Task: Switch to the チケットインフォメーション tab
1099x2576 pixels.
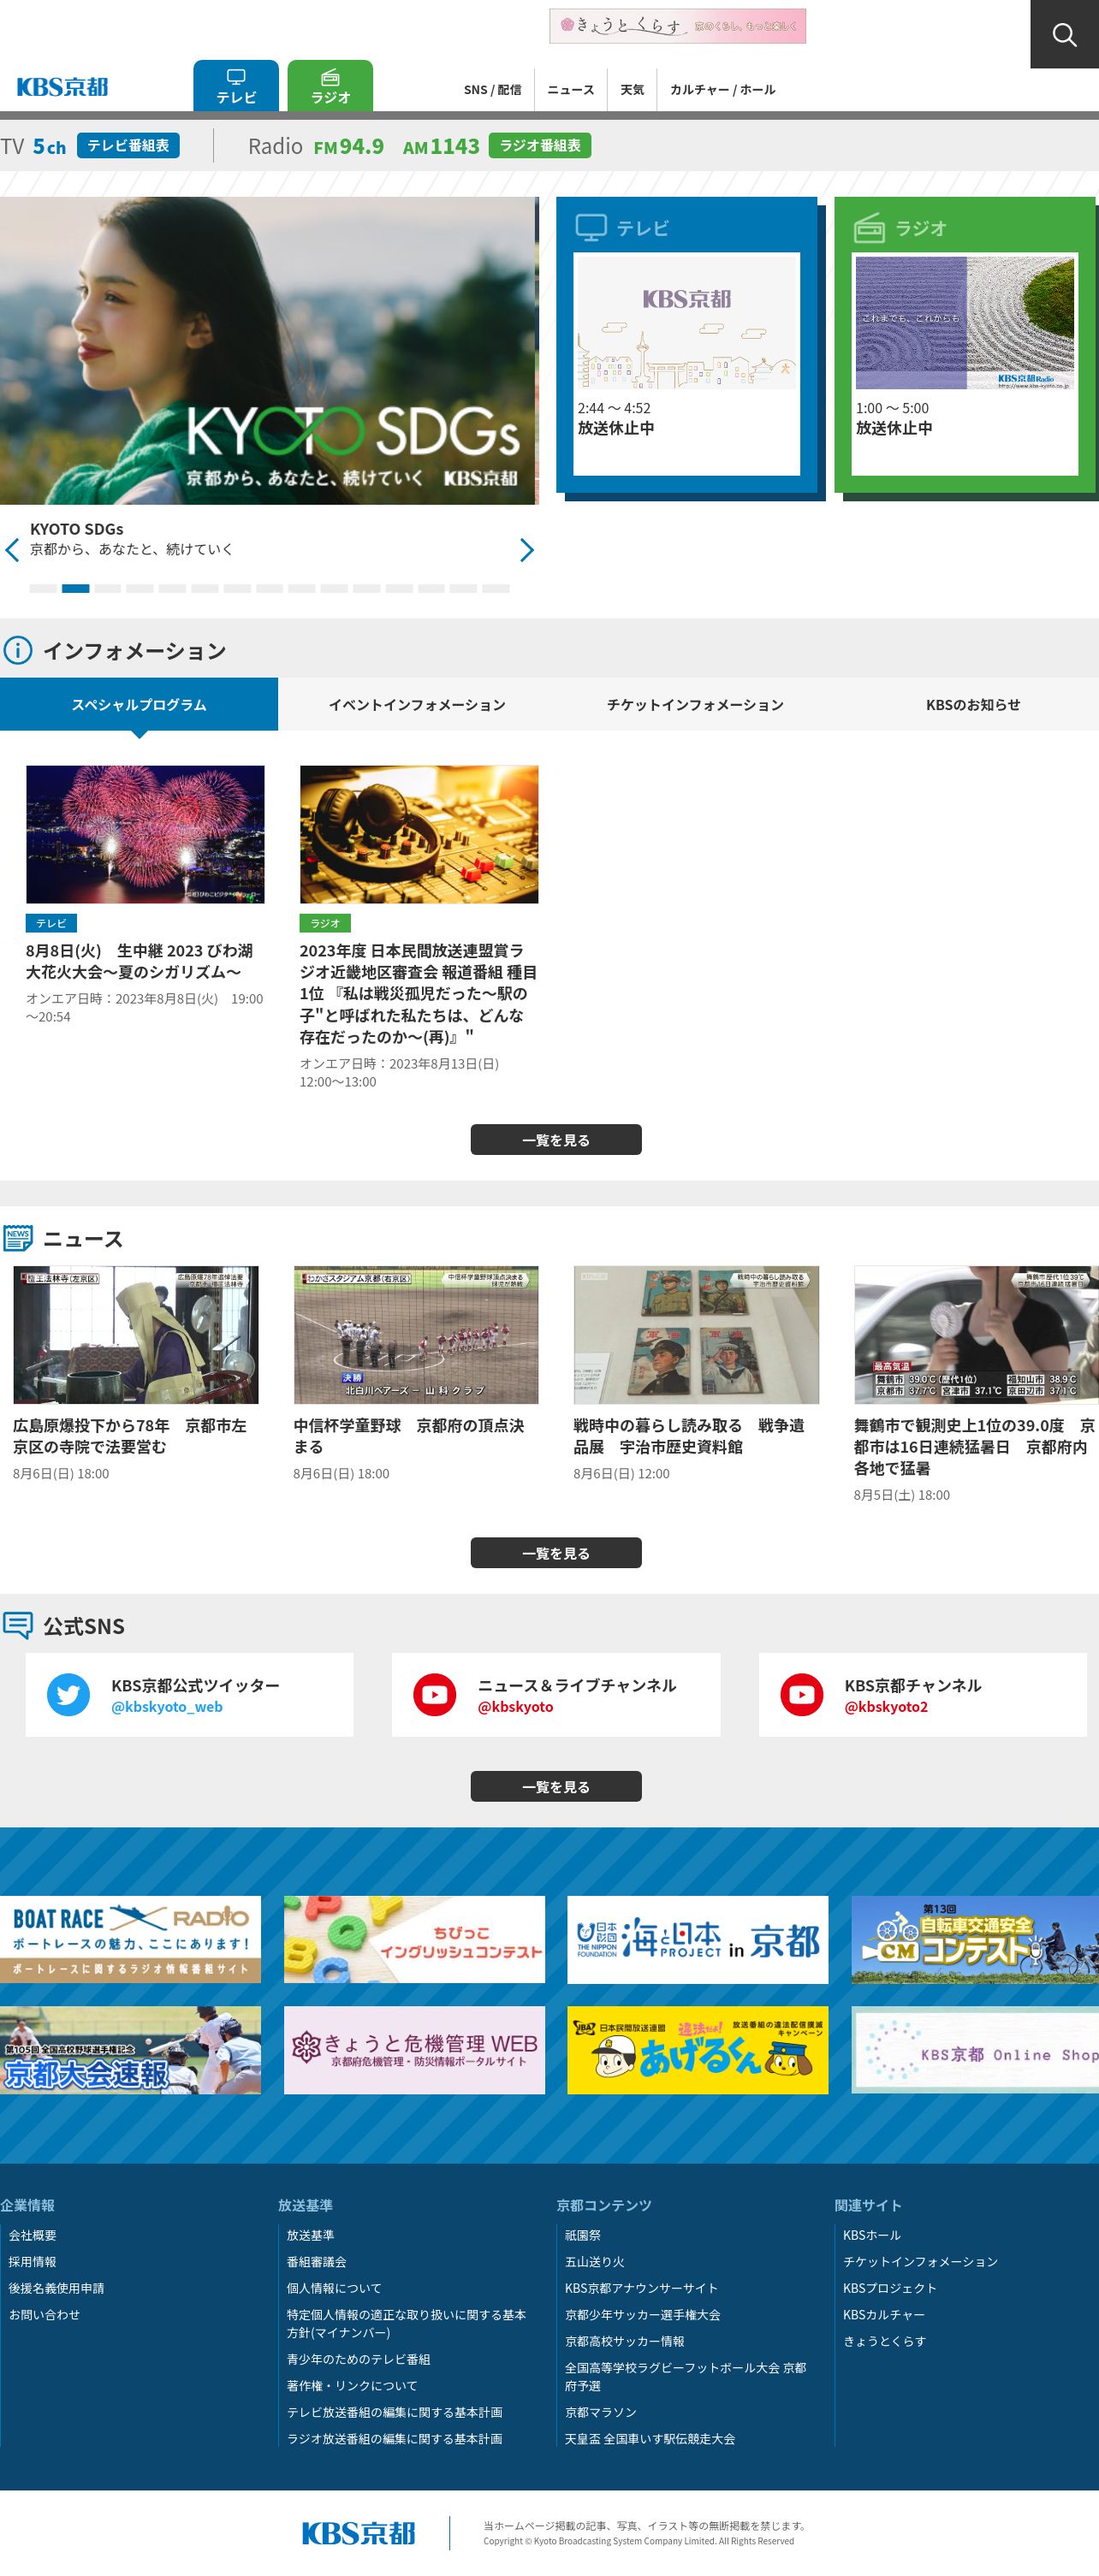Action: [x=695, y=705]
